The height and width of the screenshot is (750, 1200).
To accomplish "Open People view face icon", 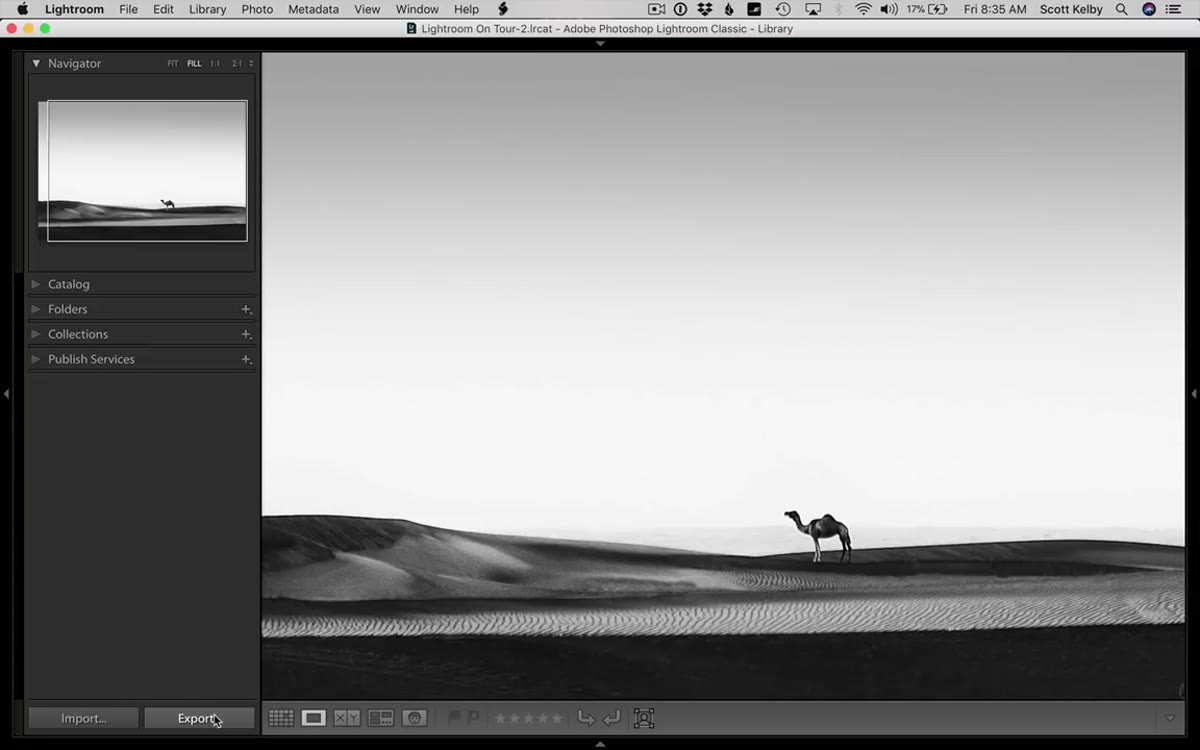I will (415, 718).
